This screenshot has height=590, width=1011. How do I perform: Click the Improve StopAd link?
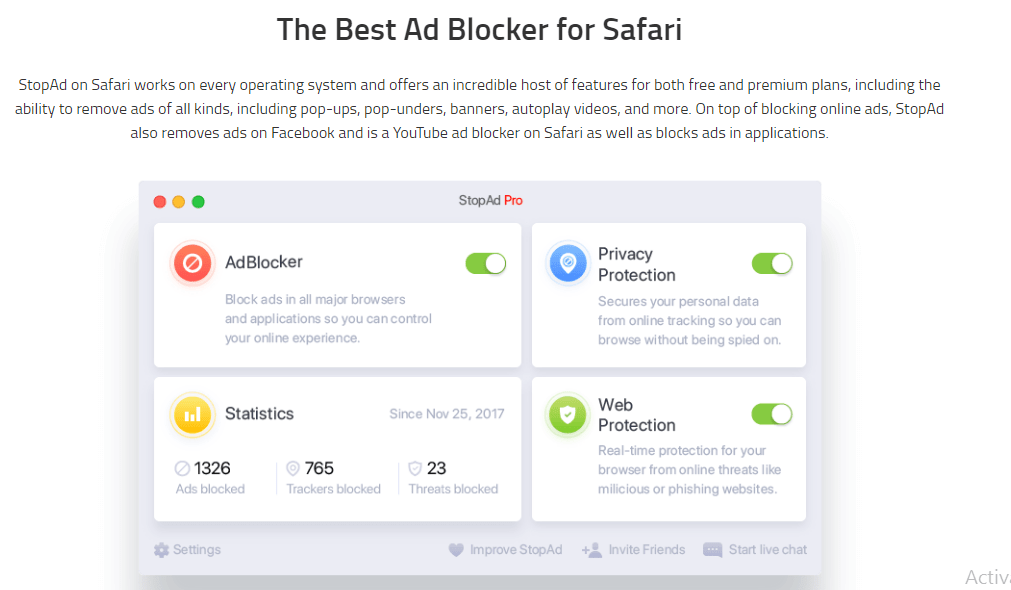point(516,550)
